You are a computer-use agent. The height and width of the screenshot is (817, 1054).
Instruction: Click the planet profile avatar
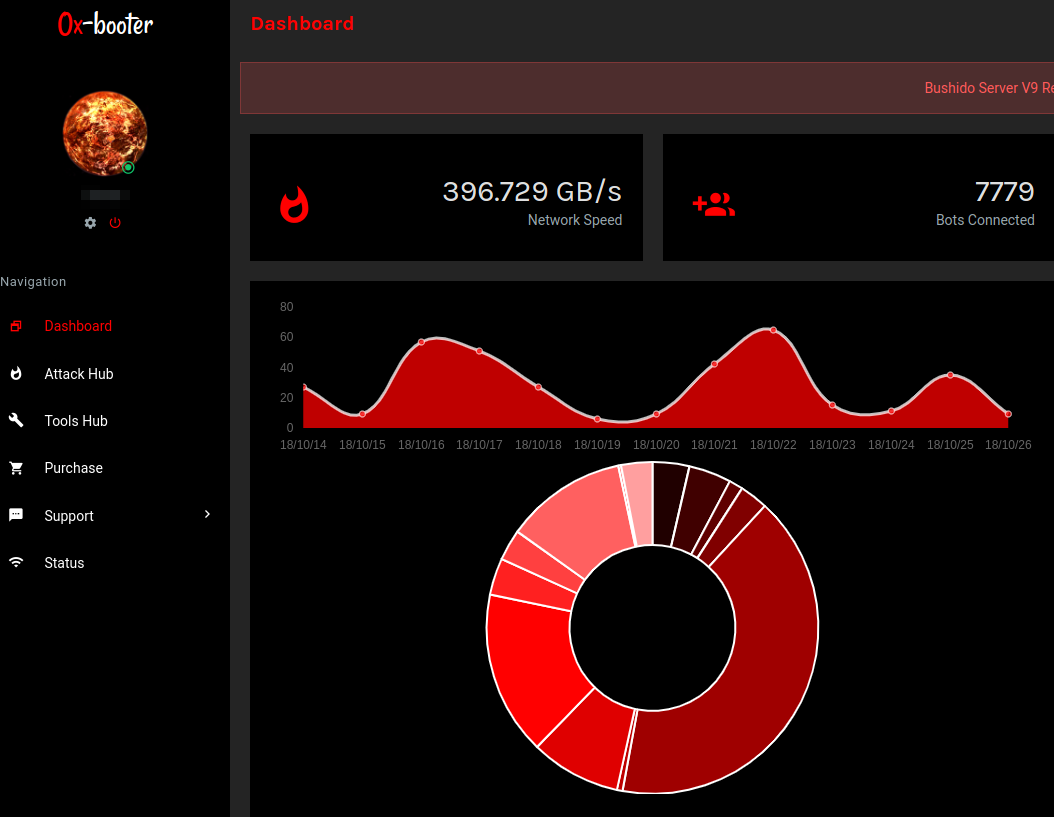[x=105, y=133]
